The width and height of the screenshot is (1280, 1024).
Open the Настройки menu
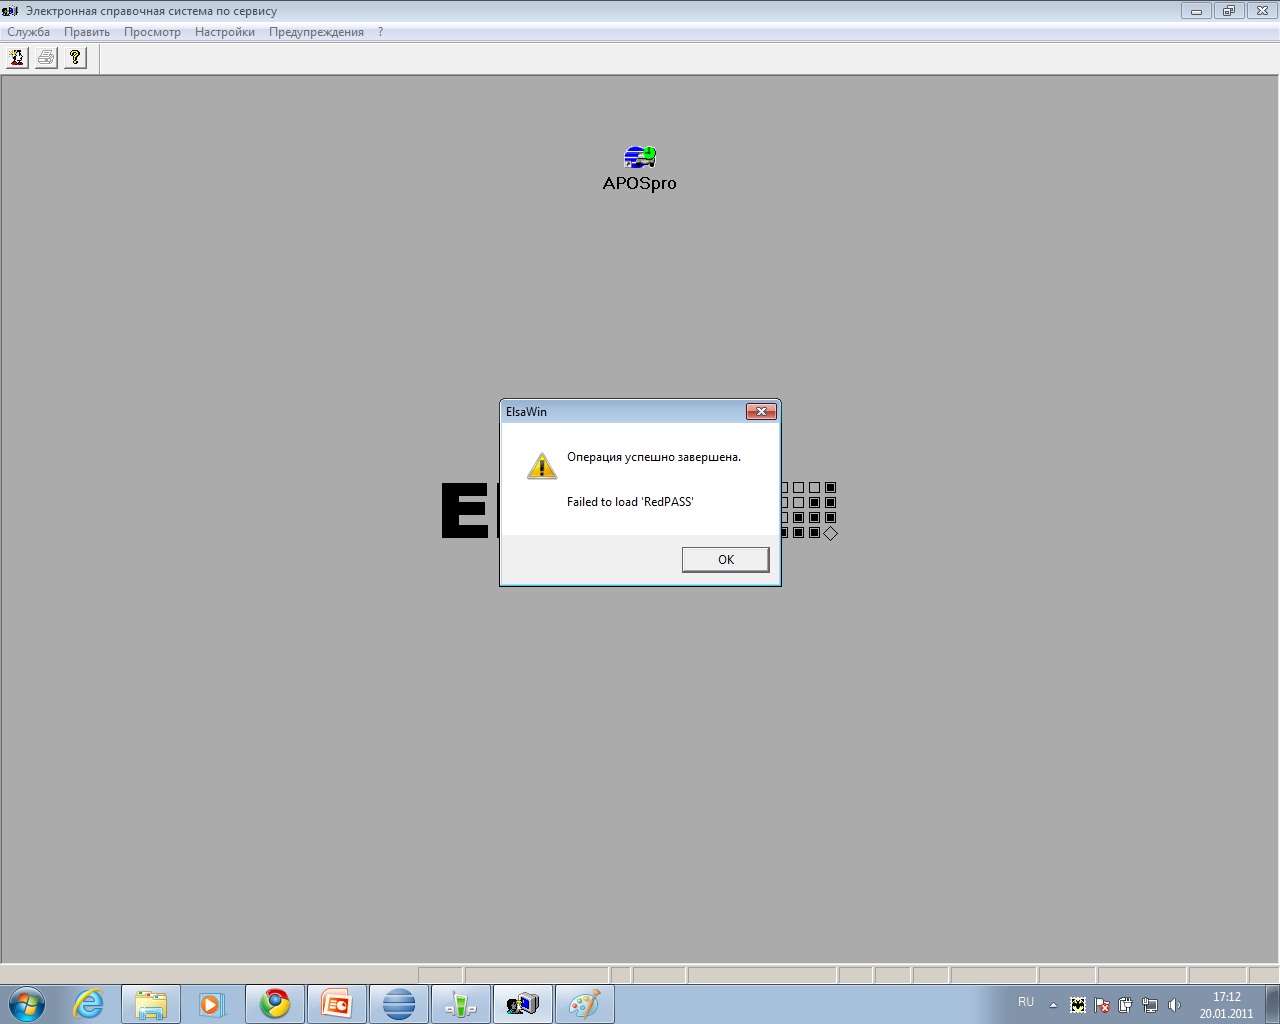[x=225, y=32]
